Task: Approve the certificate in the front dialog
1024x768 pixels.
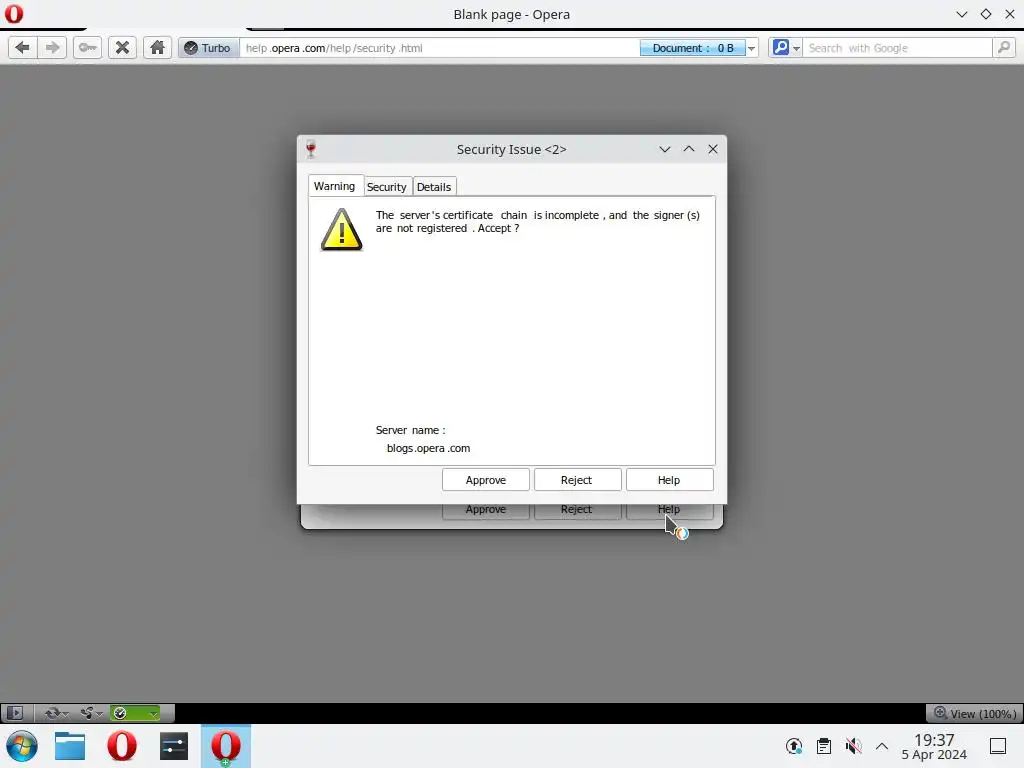Action: click(x=486, y=480)
